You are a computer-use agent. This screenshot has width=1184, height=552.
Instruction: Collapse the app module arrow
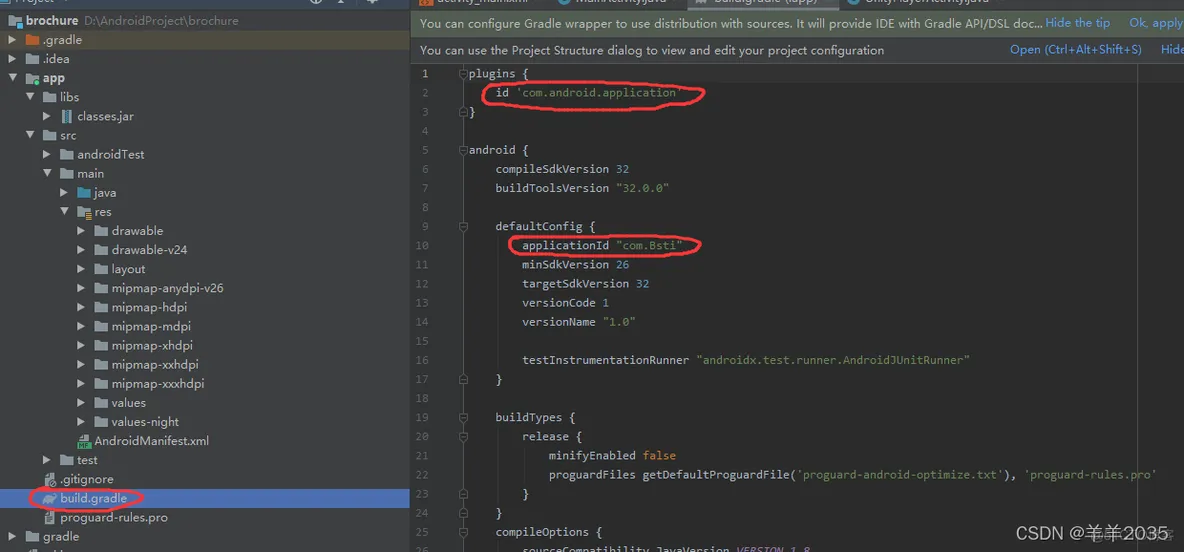coord(12,78)
